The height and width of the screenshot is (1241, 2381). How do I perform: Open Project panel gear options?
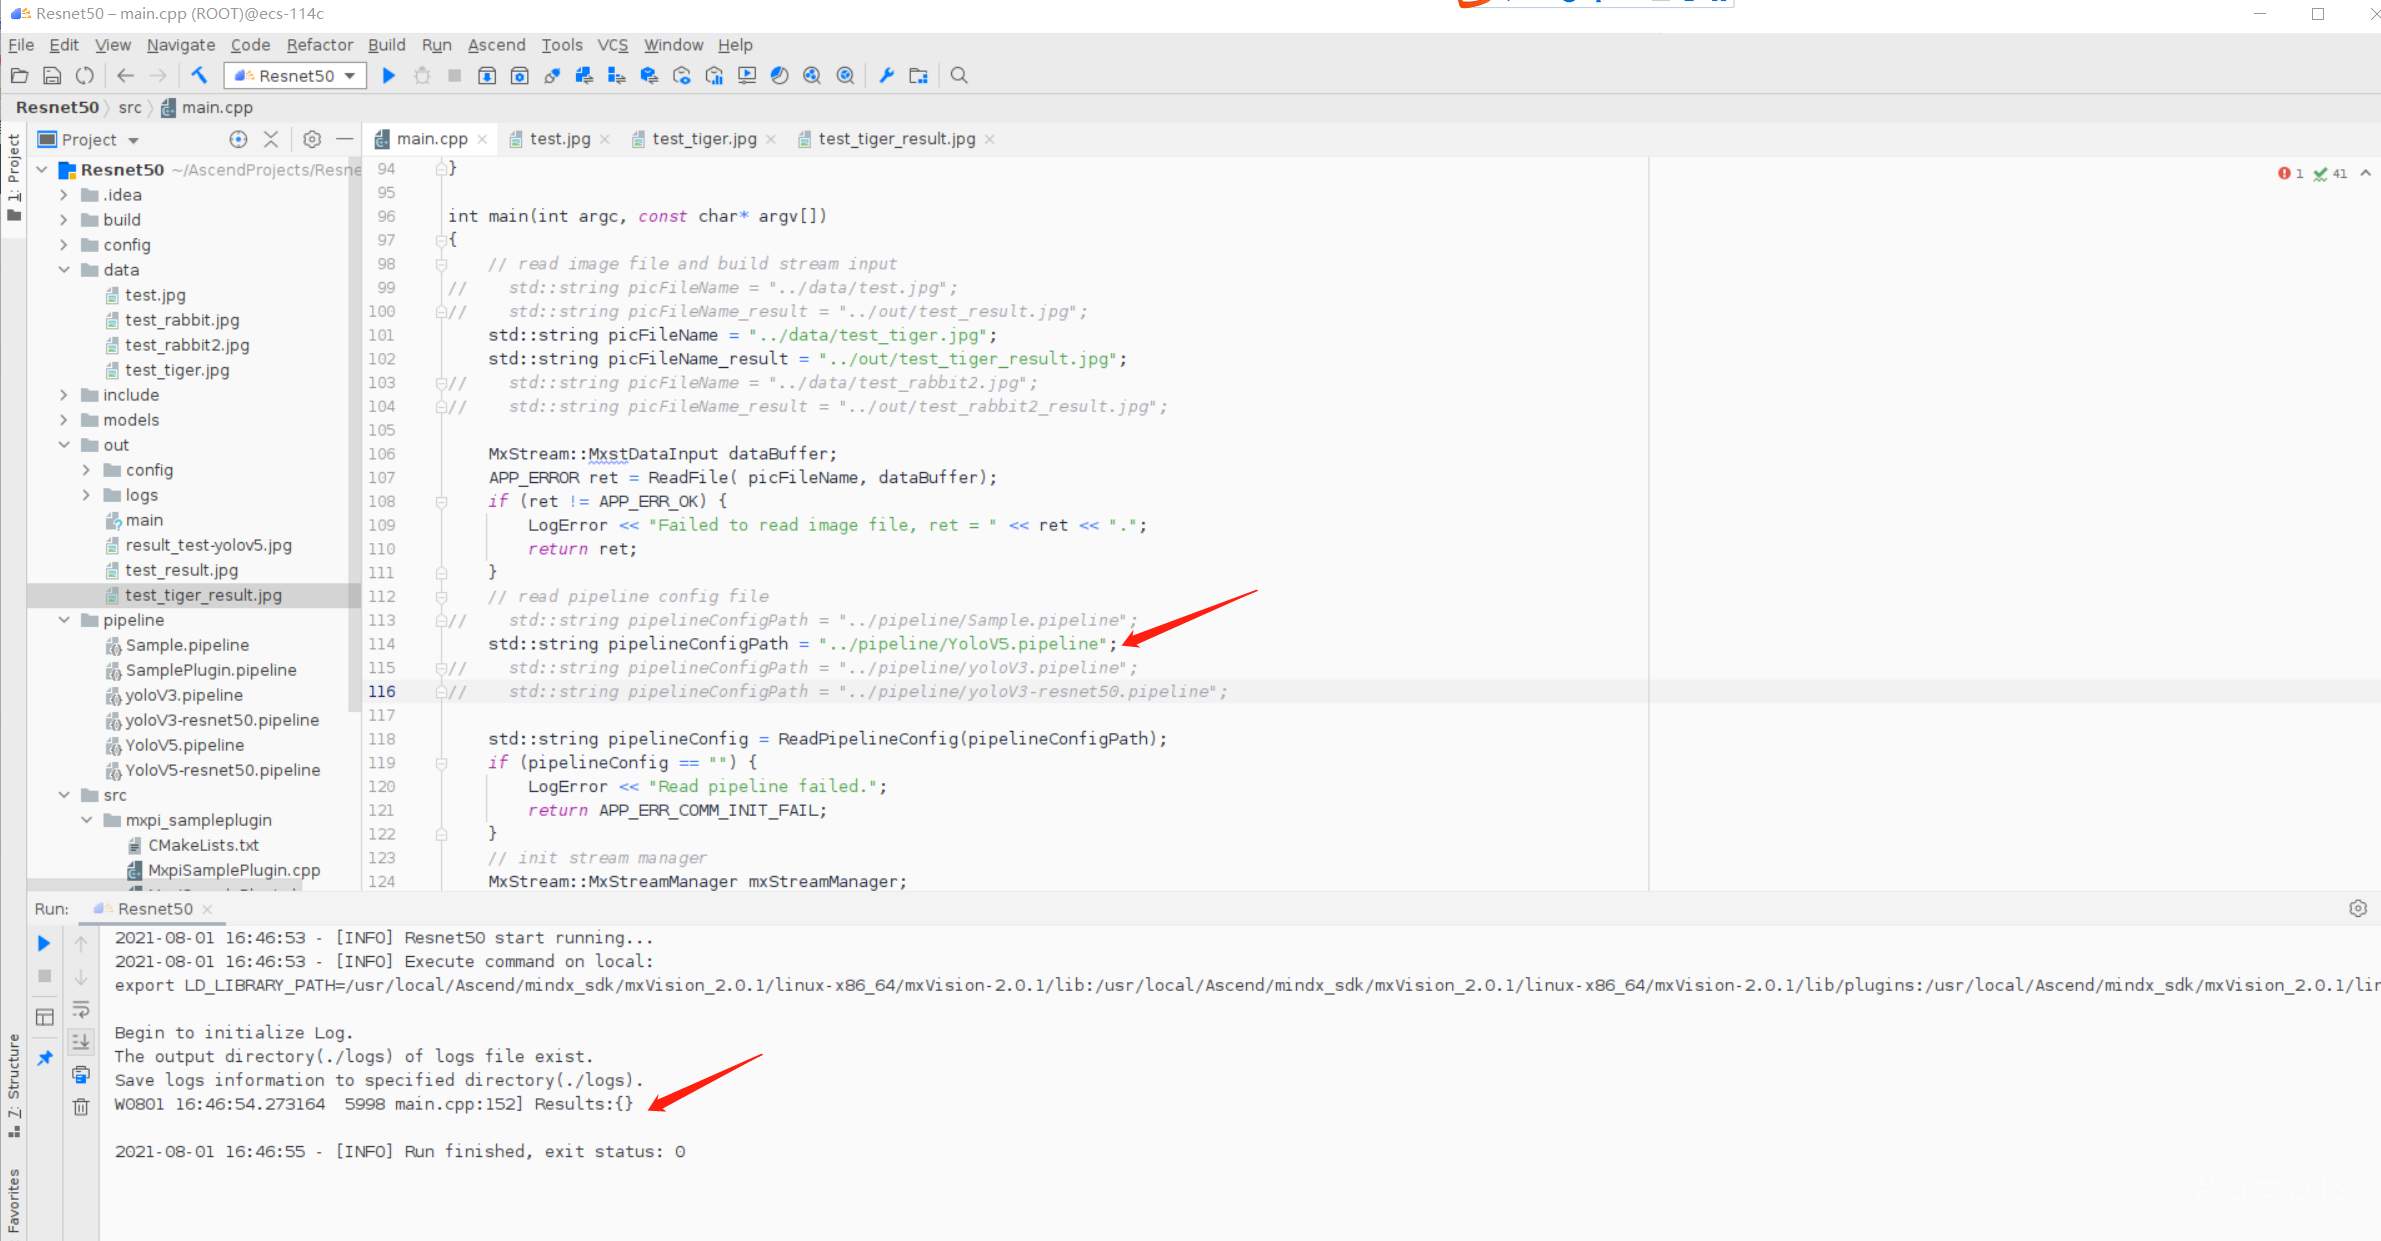coord(312,139)
